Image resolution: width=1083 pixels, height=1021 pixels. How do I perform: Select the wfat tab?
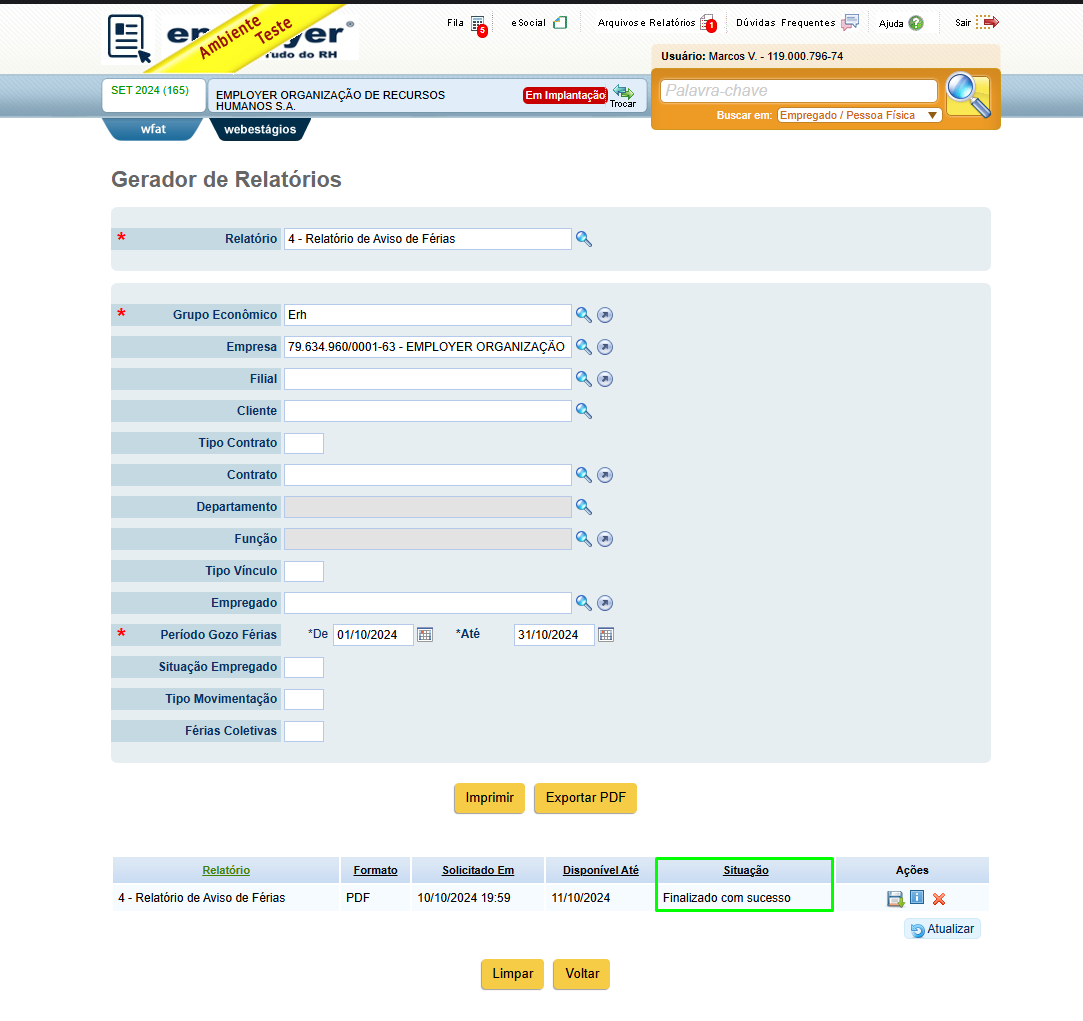click(153, 129)
